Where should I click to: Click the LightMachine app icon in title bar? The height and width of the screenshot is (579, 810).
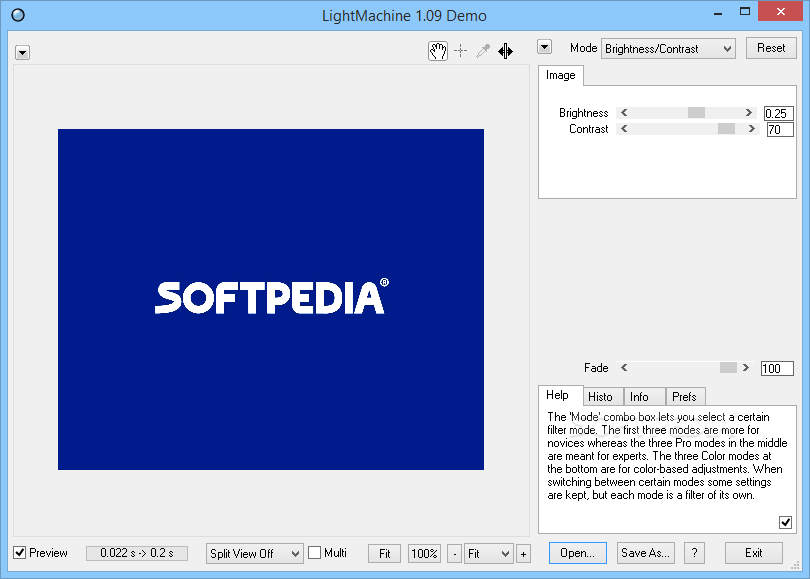(18, 15)
